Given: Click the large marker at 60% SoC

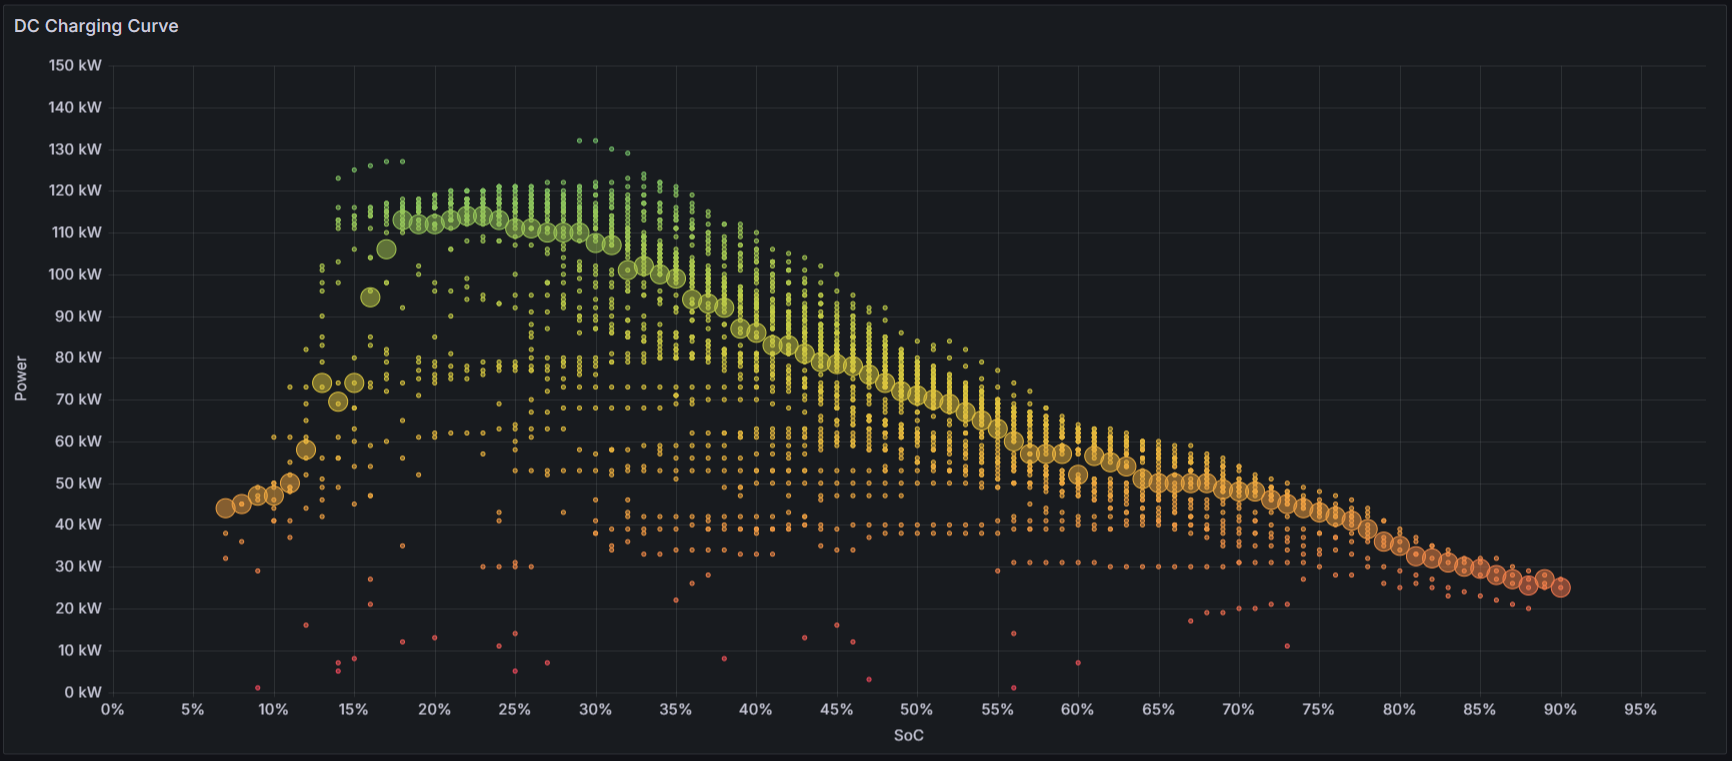Looking at the screenshot, I should coord(1077,475).
